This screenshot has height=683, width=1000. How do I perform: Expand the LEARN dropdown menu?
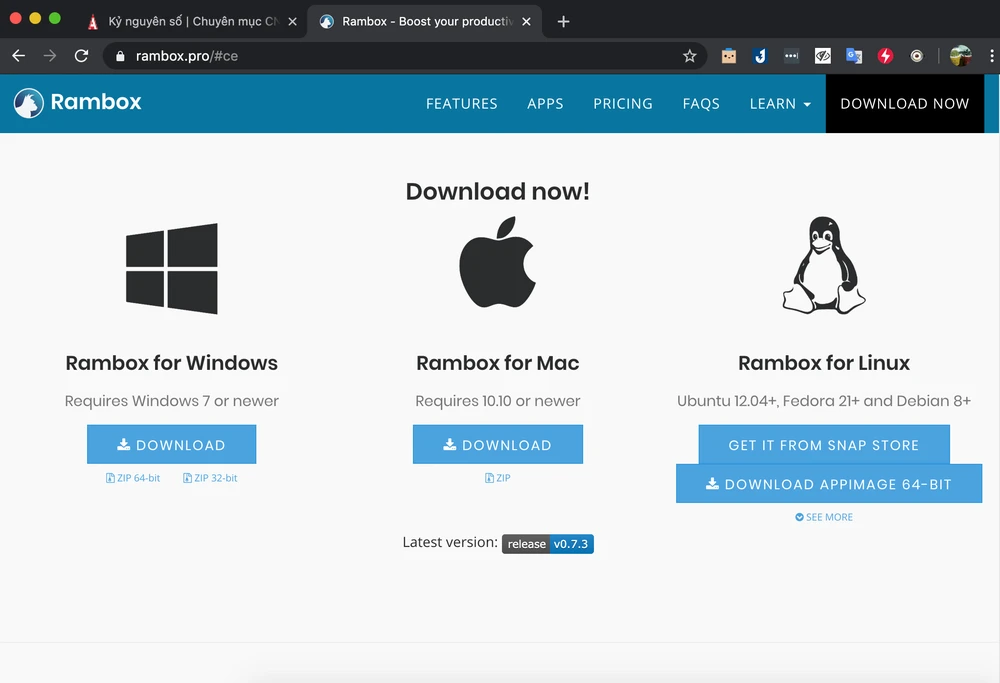(x=780, y=103)
